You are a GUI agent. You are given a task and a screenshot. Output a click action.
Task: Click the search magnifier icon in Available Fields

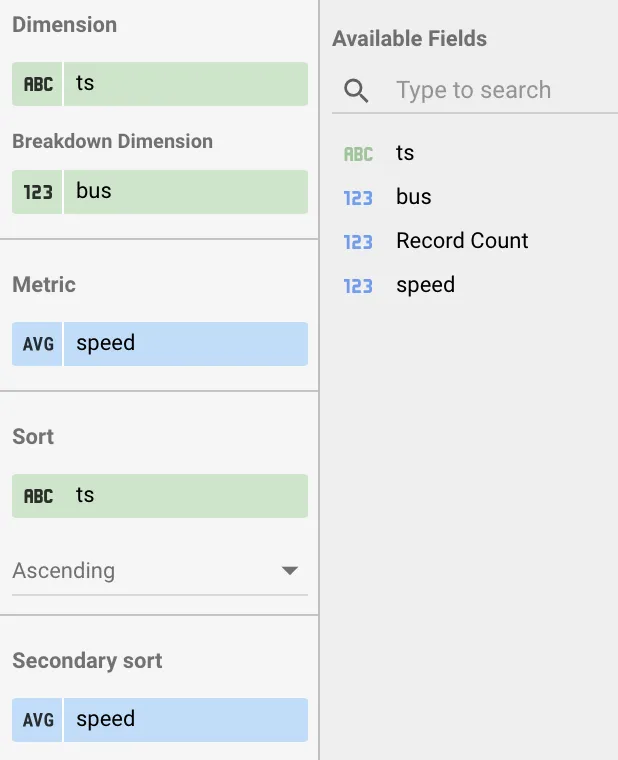tap(356, 91)
